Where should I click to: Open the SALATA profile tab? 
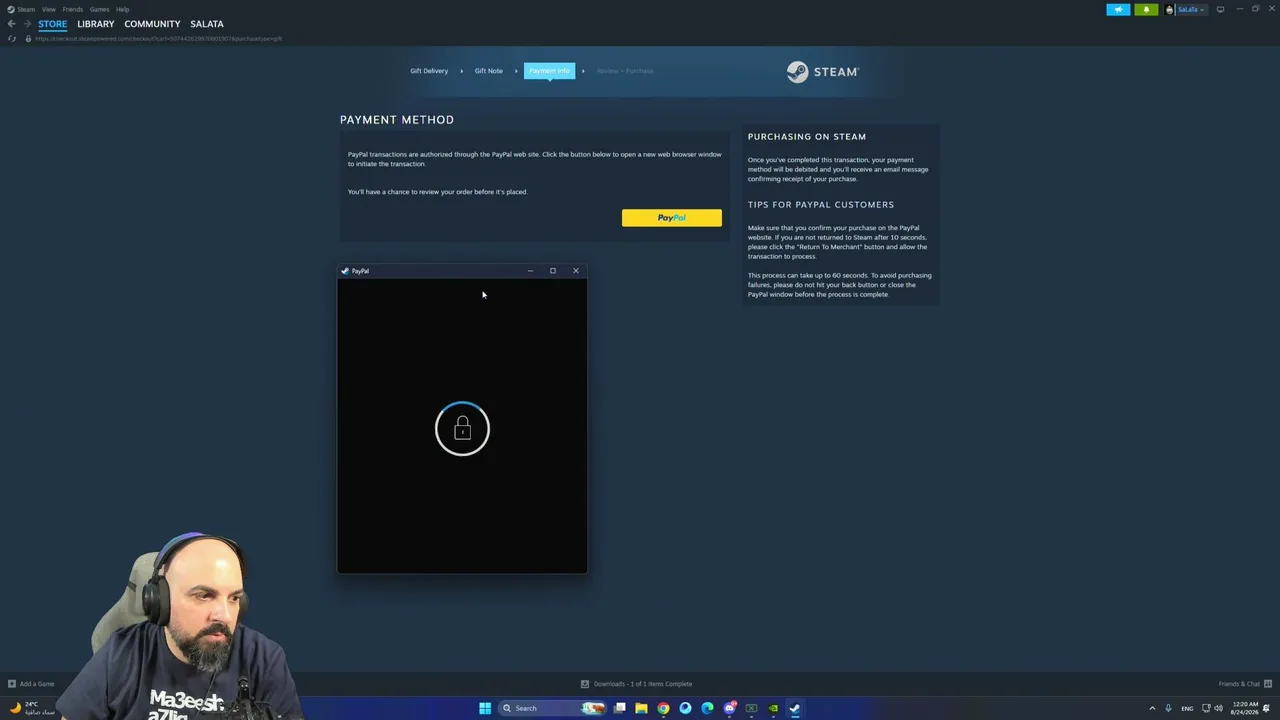point(207,24)
